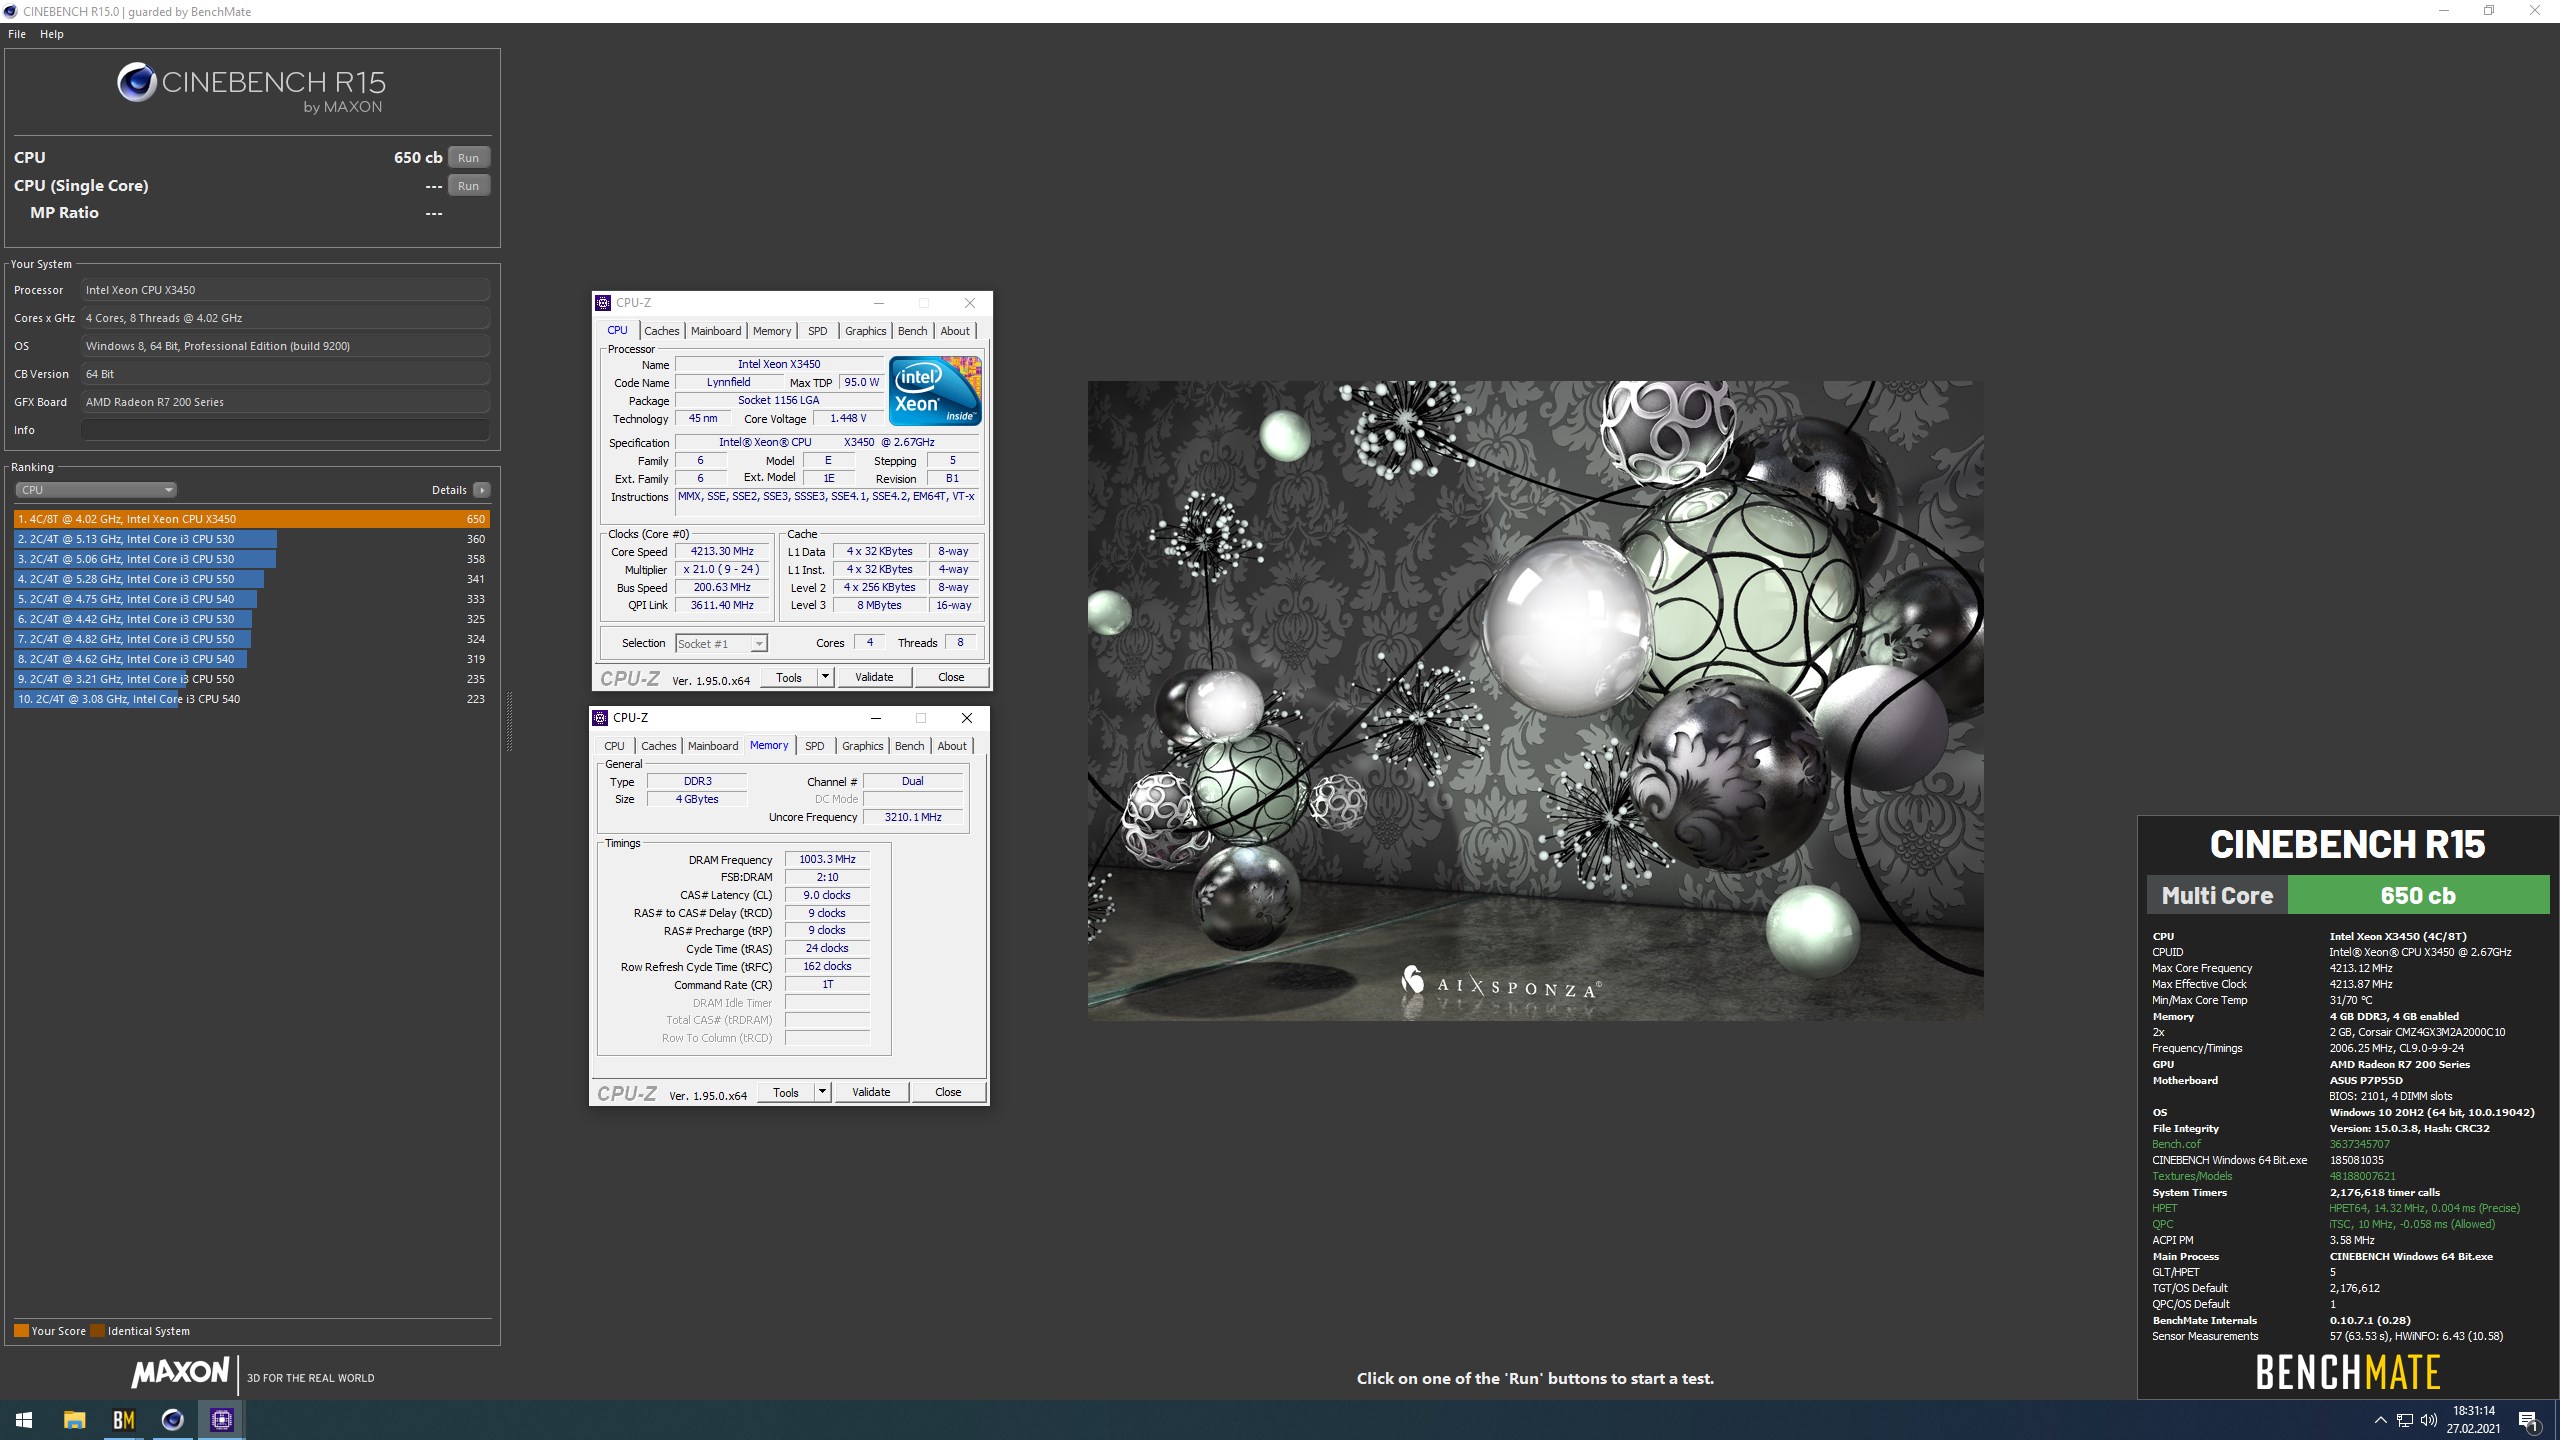Click Validate in lower CPU-Z window
This screenshot has width=2560, height=1440.
[871, 1092]
